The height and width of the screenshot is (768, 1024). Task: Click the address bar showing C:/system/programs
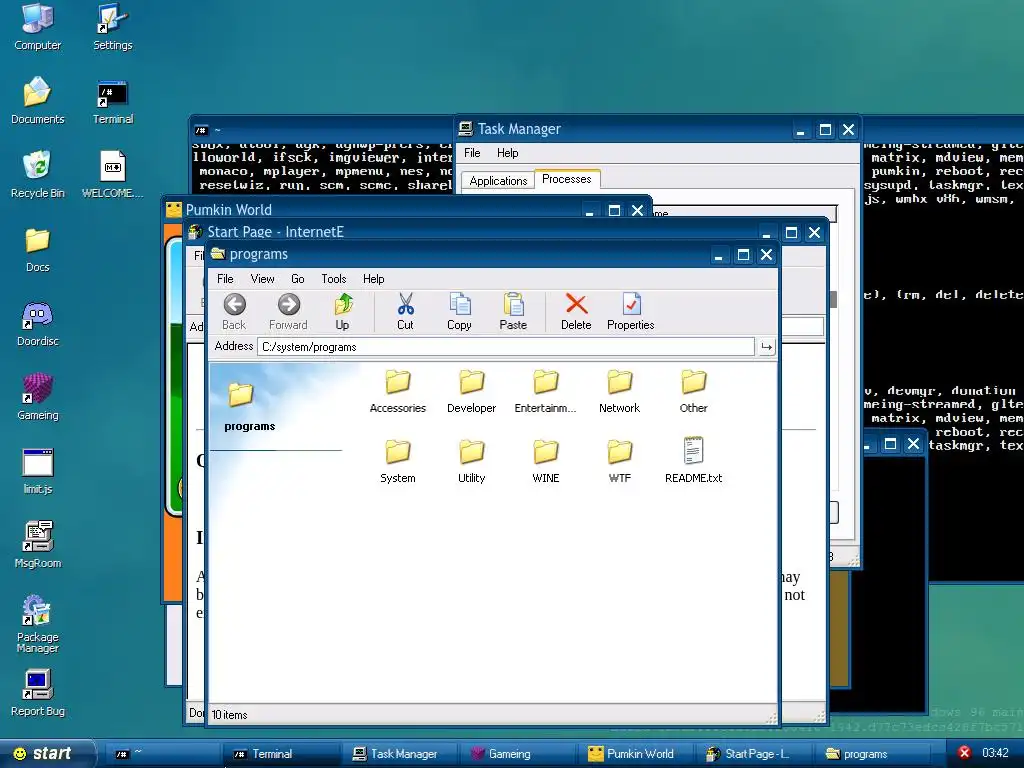pos(506,347)
